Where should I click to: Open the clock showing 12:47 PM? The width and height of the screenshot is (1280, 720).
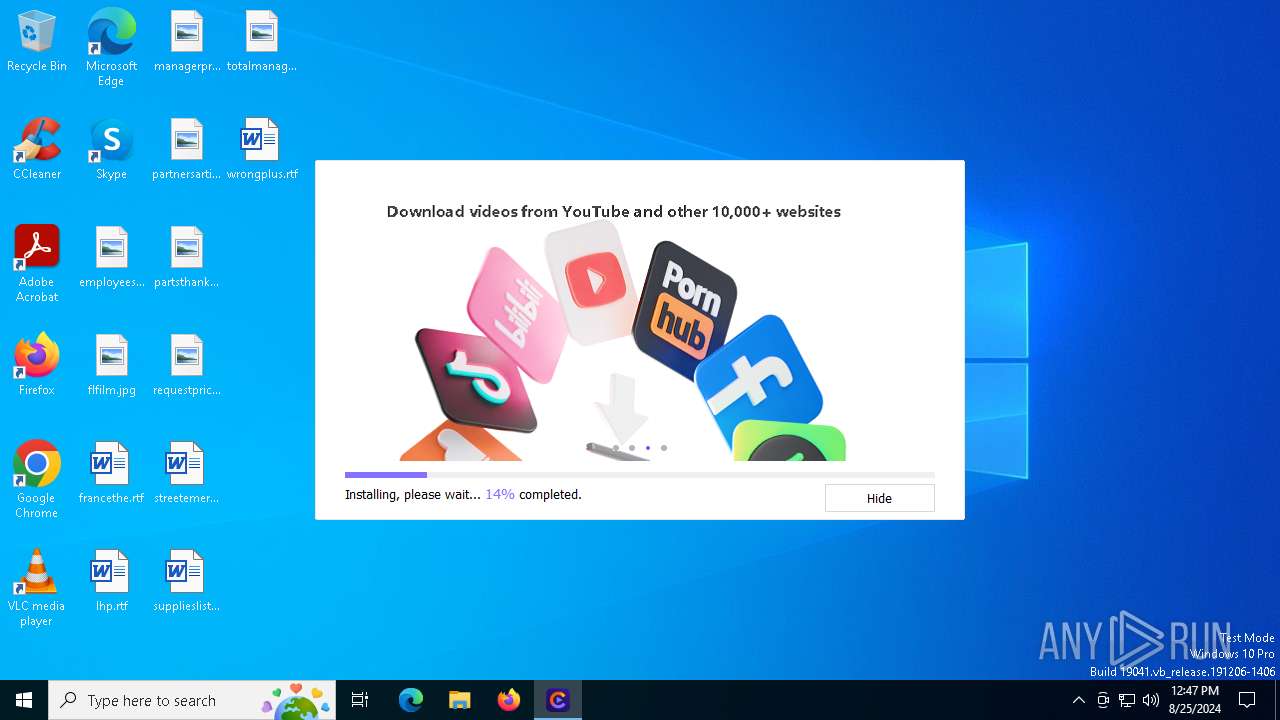[1195, 700]
